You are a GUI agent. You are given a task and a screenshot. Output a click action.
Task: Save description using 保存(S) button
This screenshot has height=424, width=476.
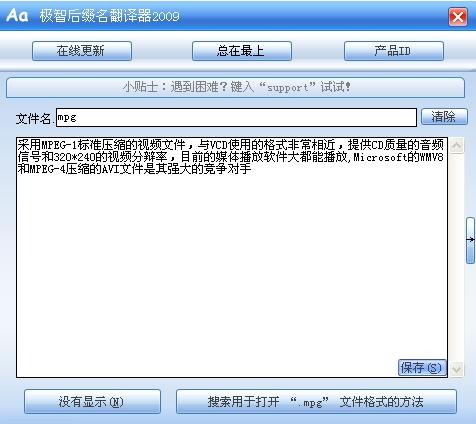tap(422, 368)
